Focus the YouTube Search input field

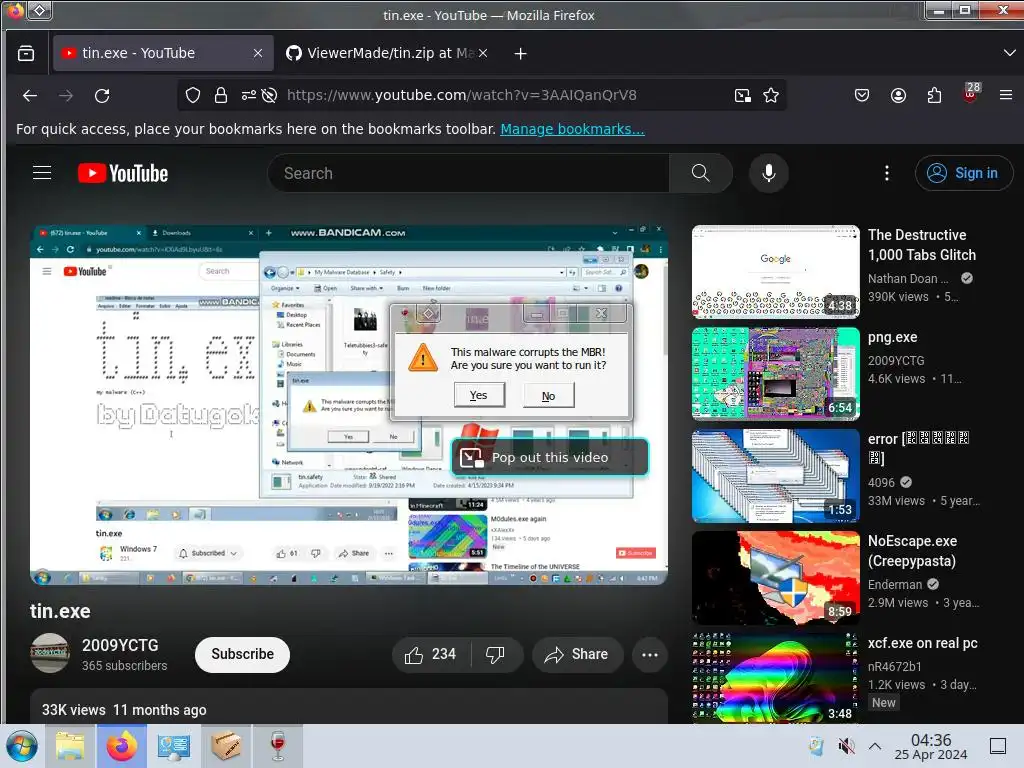tap(469, 173)
